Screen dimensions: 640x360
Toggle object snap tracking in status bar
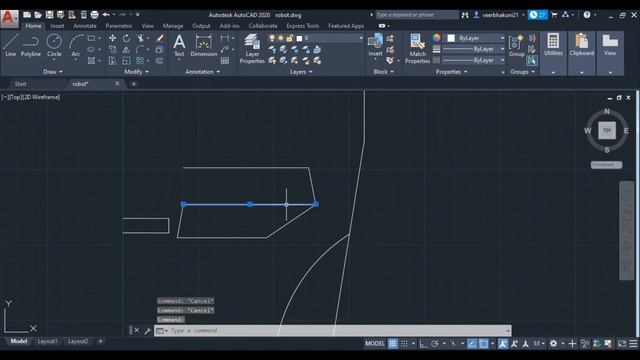point(472,344)
